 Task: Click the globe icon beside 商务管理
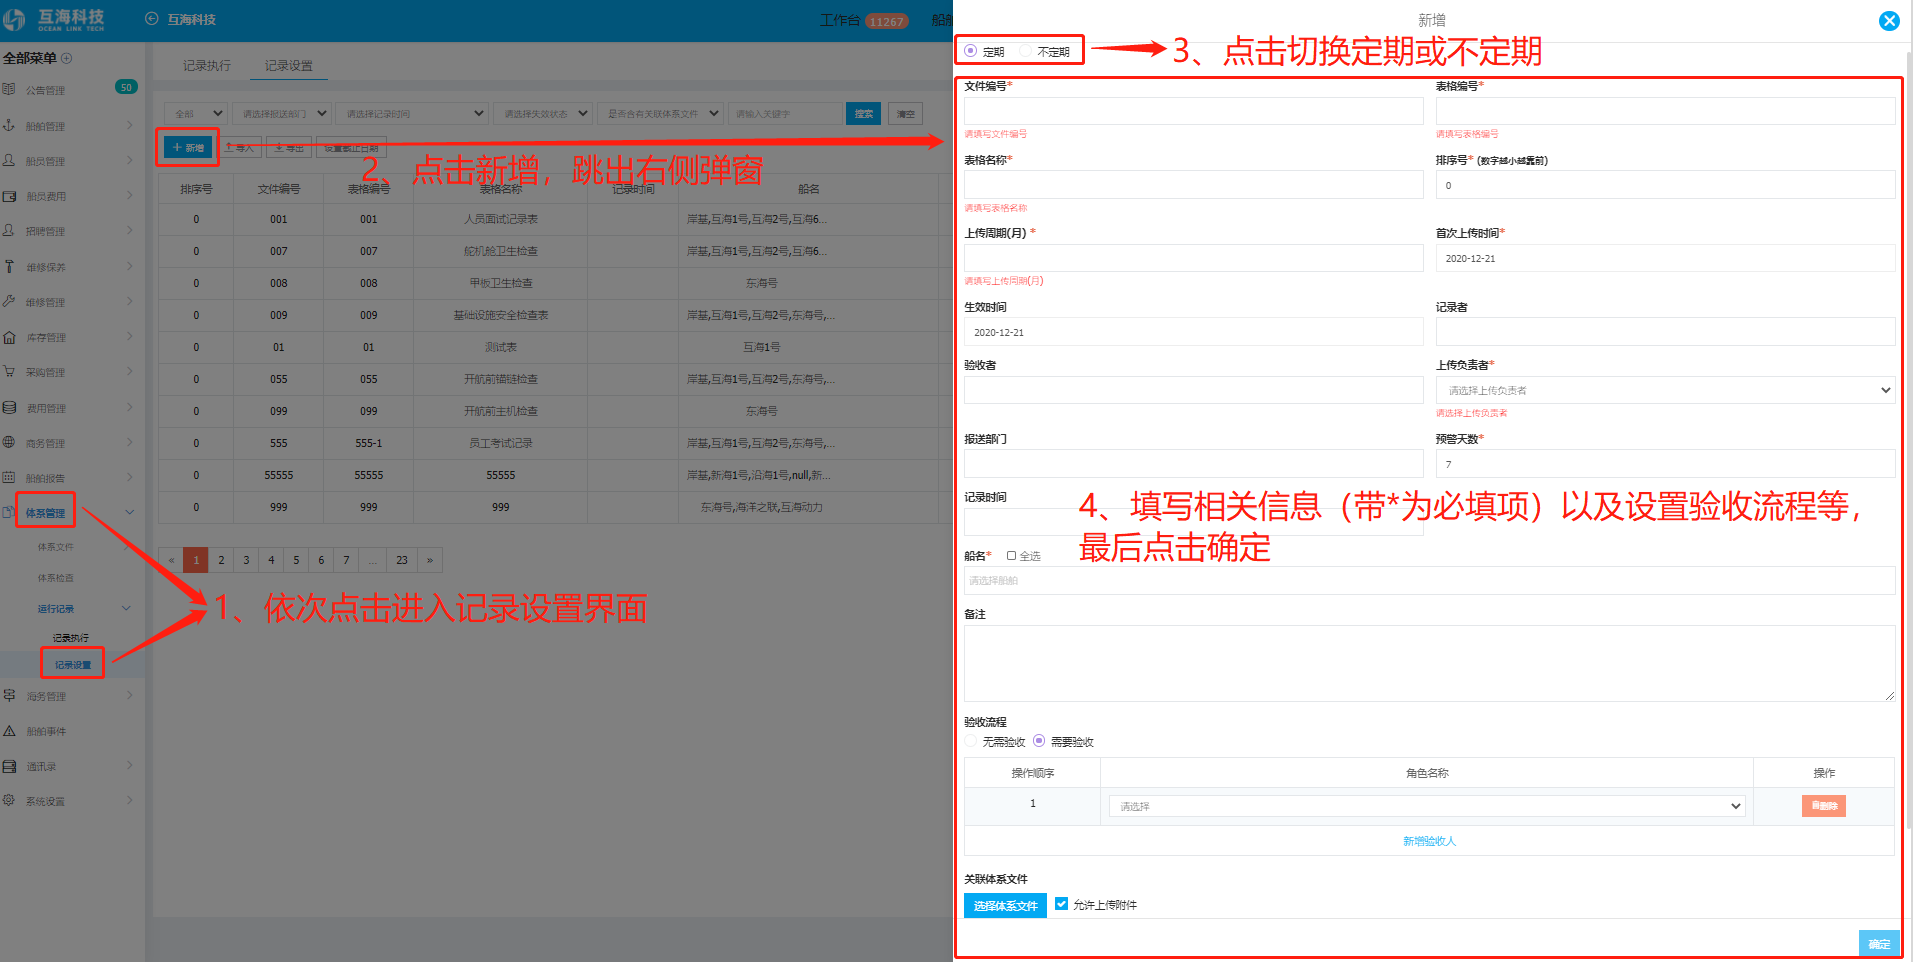coord(9,442)
